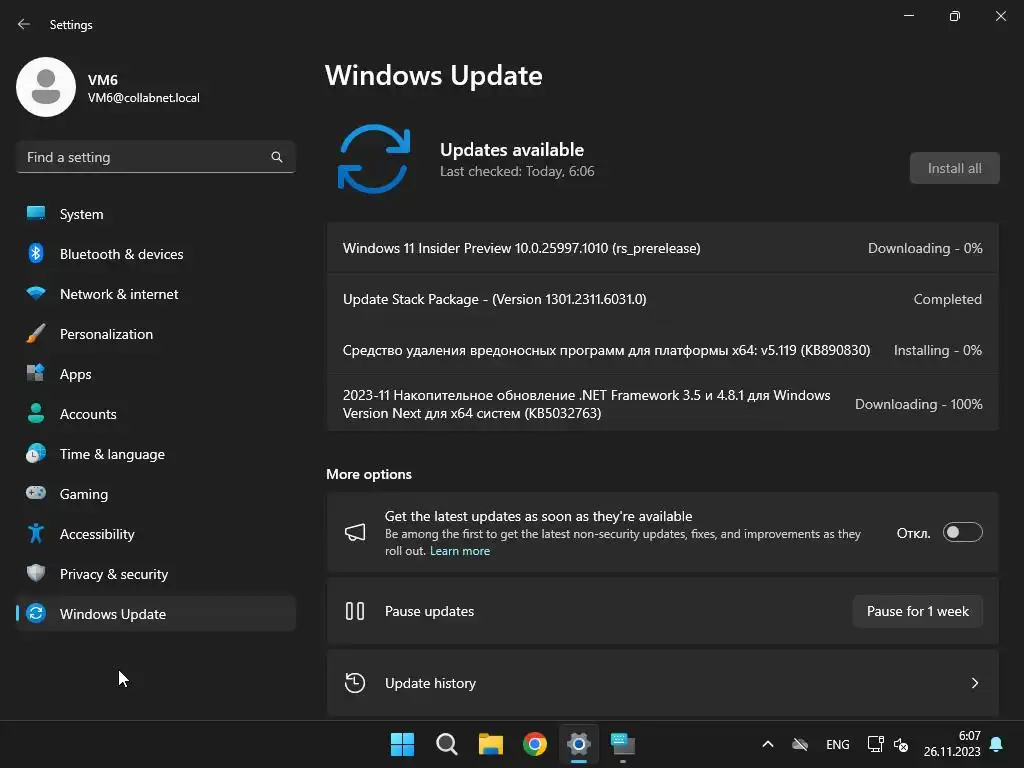Click Pause for 1 week button
Screen dimensions: 1024x768
(x=918, y=611)
